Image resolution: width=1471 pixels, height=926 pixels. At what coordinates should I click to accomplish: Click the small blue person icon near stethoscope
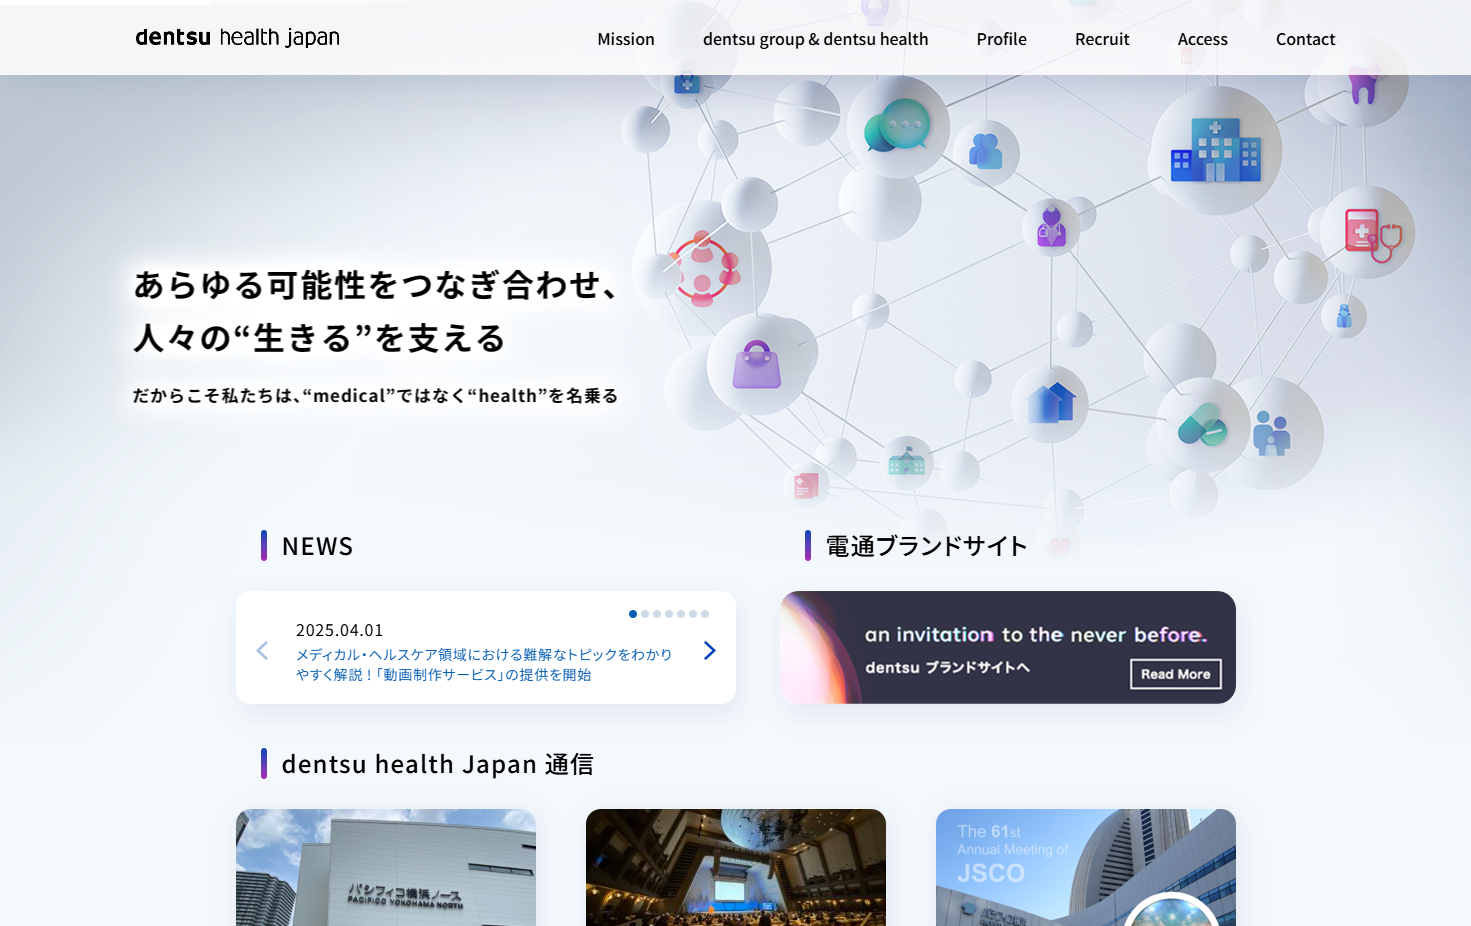[1344, 316]
